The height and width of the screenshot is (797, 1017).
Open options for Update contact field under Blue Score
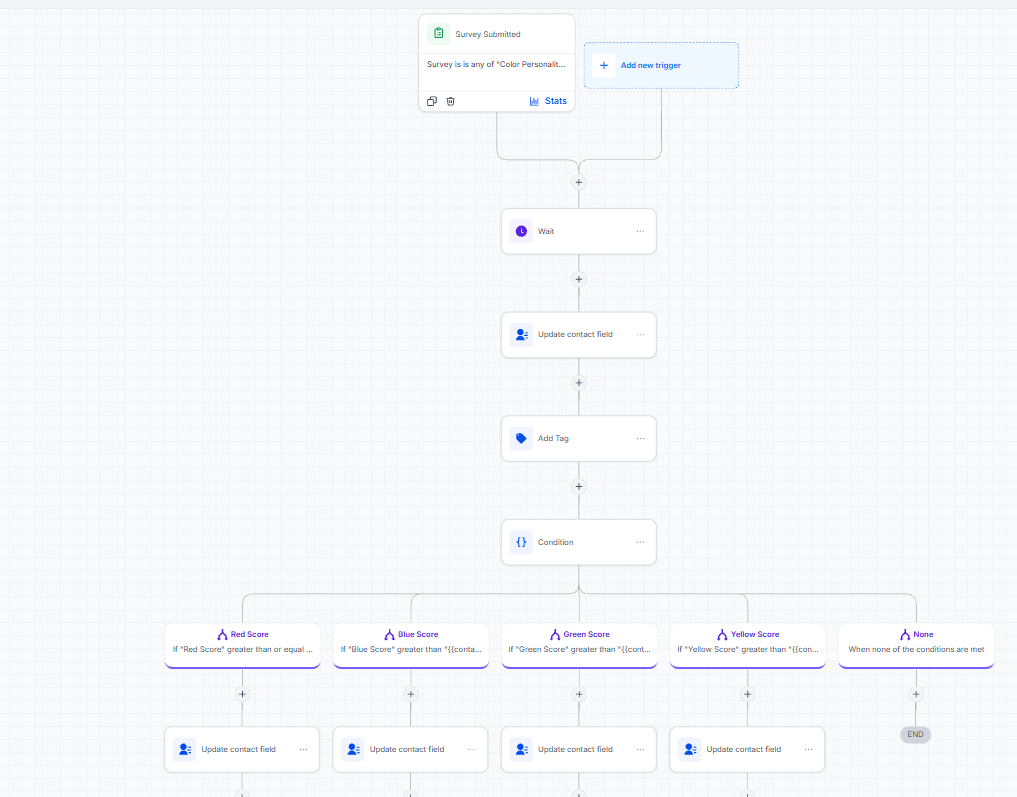tap(472, 750)
